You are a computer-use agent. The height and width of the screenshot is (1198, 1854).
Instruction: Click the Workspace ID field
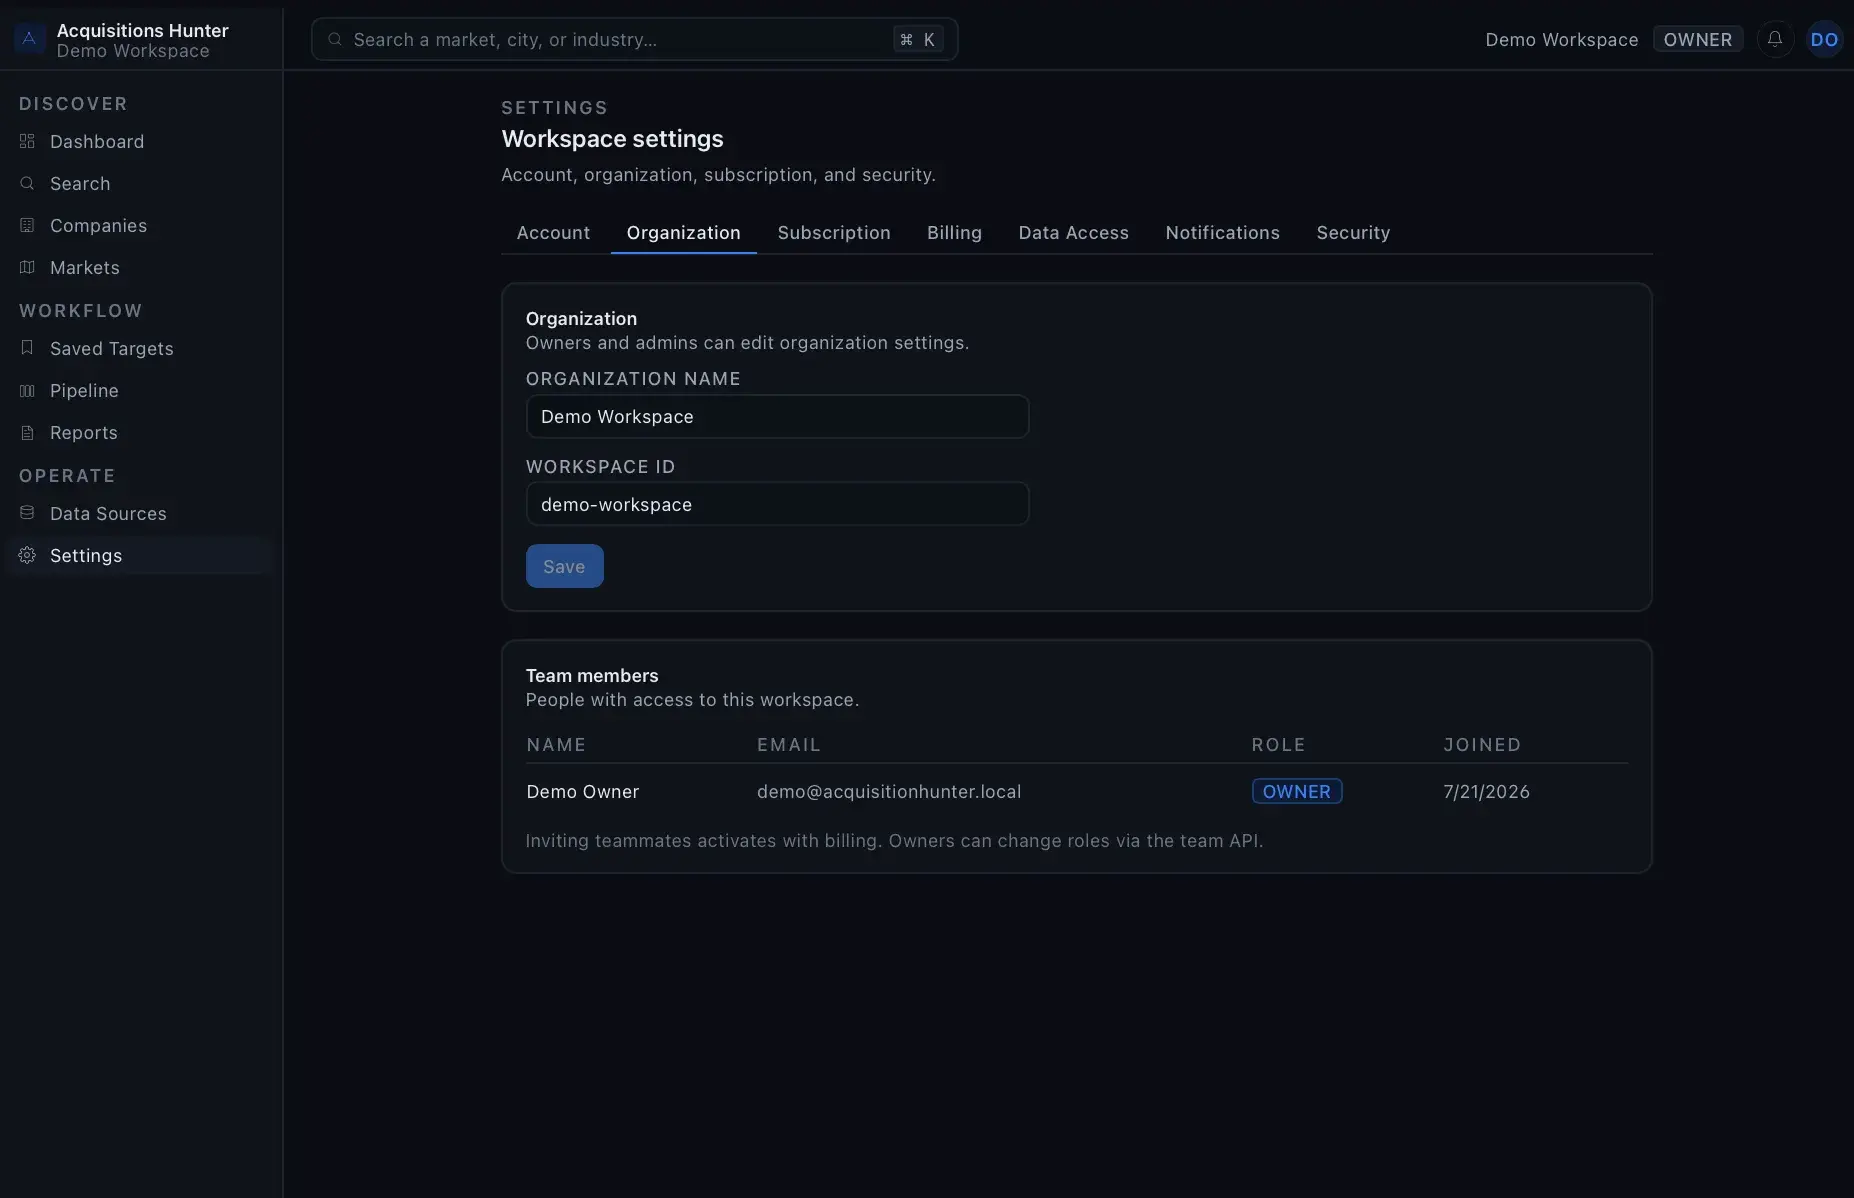pyautogui.click(x=777, y=504)
